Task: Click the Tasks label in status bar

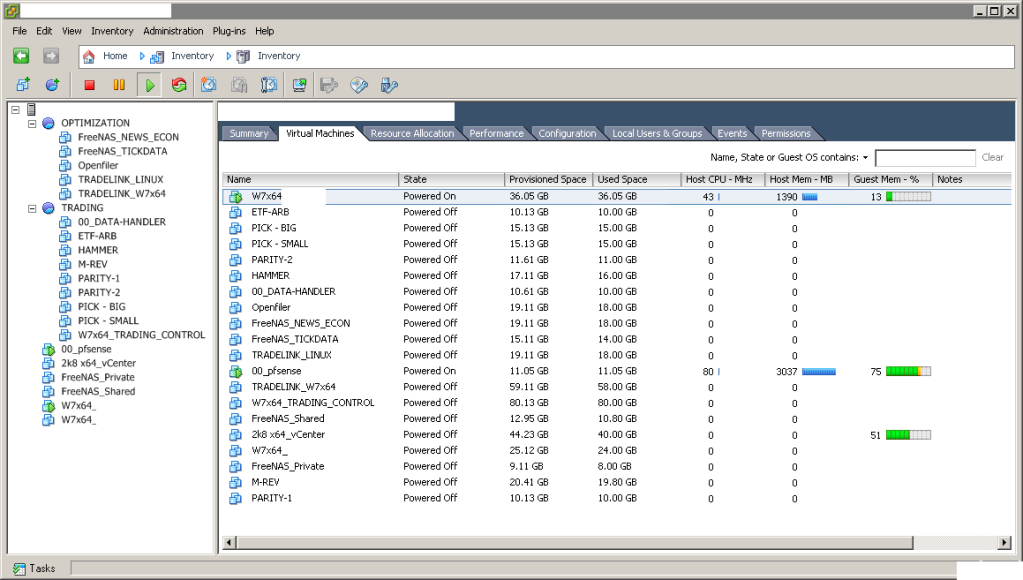Action: click(42, 569)
